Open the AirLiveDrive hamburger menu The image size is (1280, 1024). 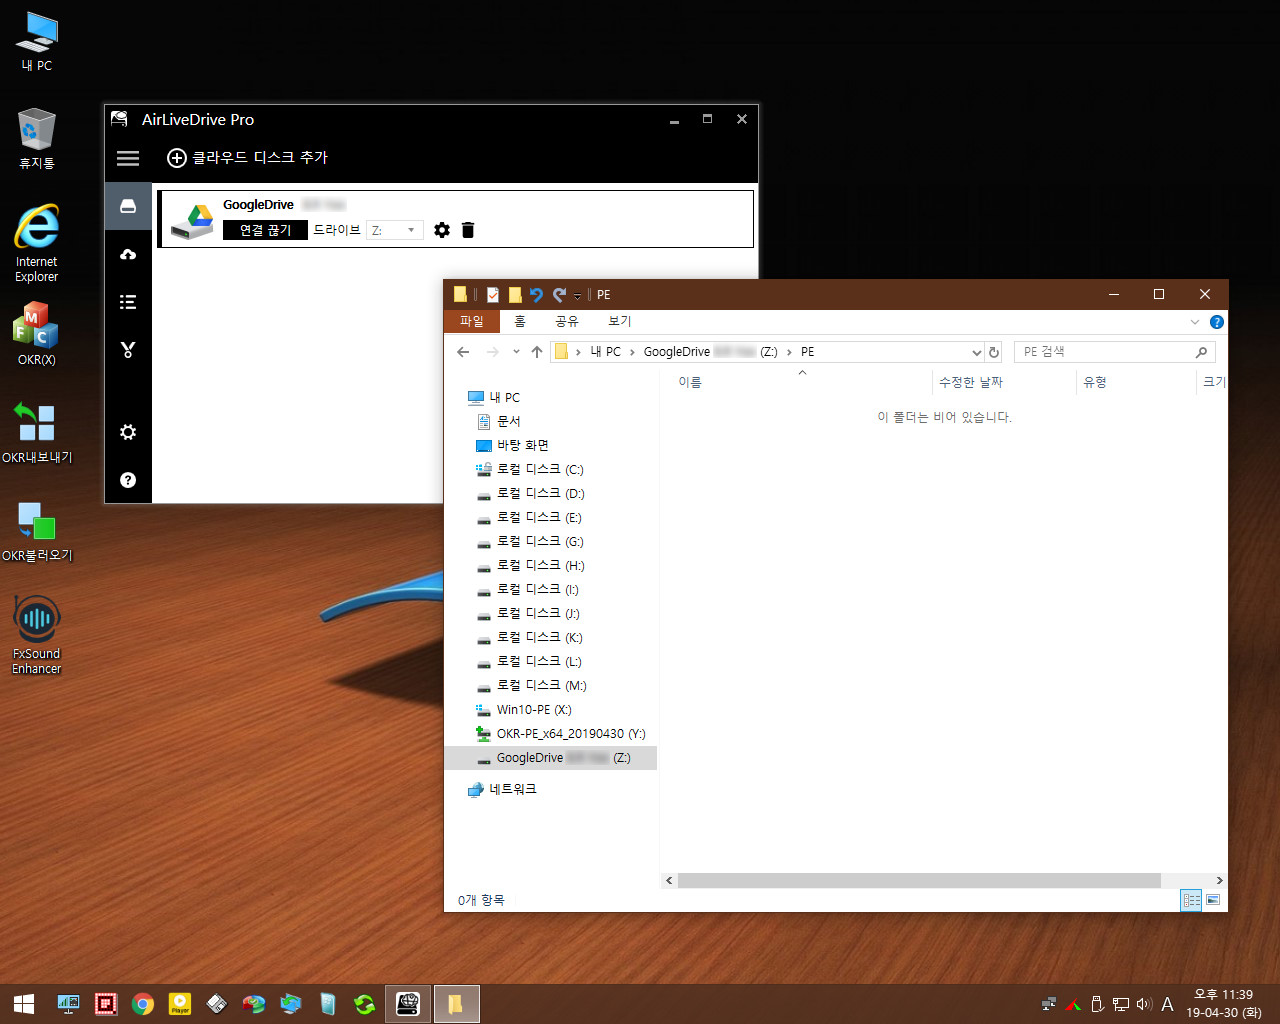click(128, 158)
